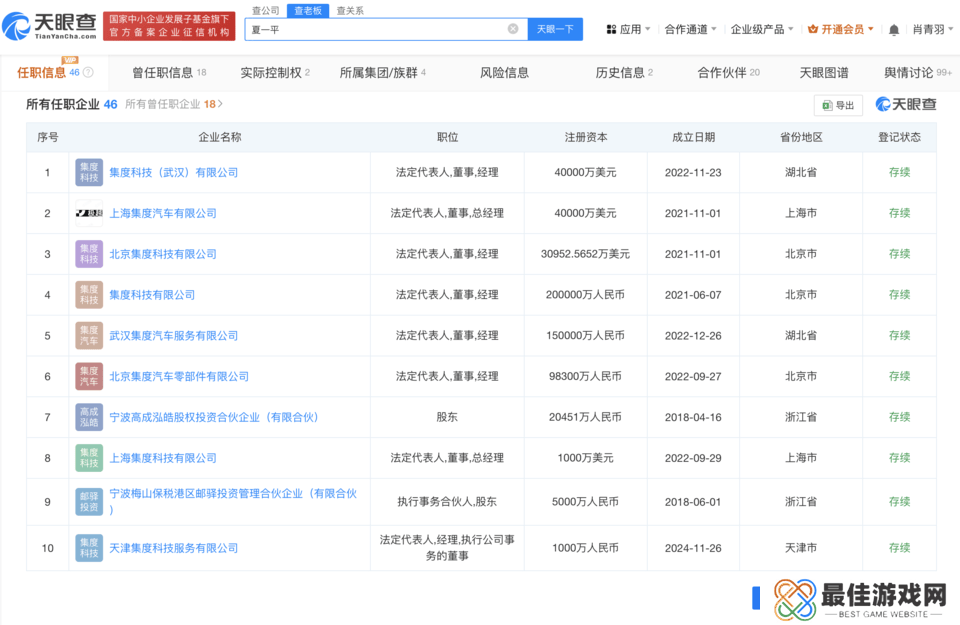Click the help icon beside 任职信息 tab
This screenshot has height=625, width=960.
coord(88,73)
